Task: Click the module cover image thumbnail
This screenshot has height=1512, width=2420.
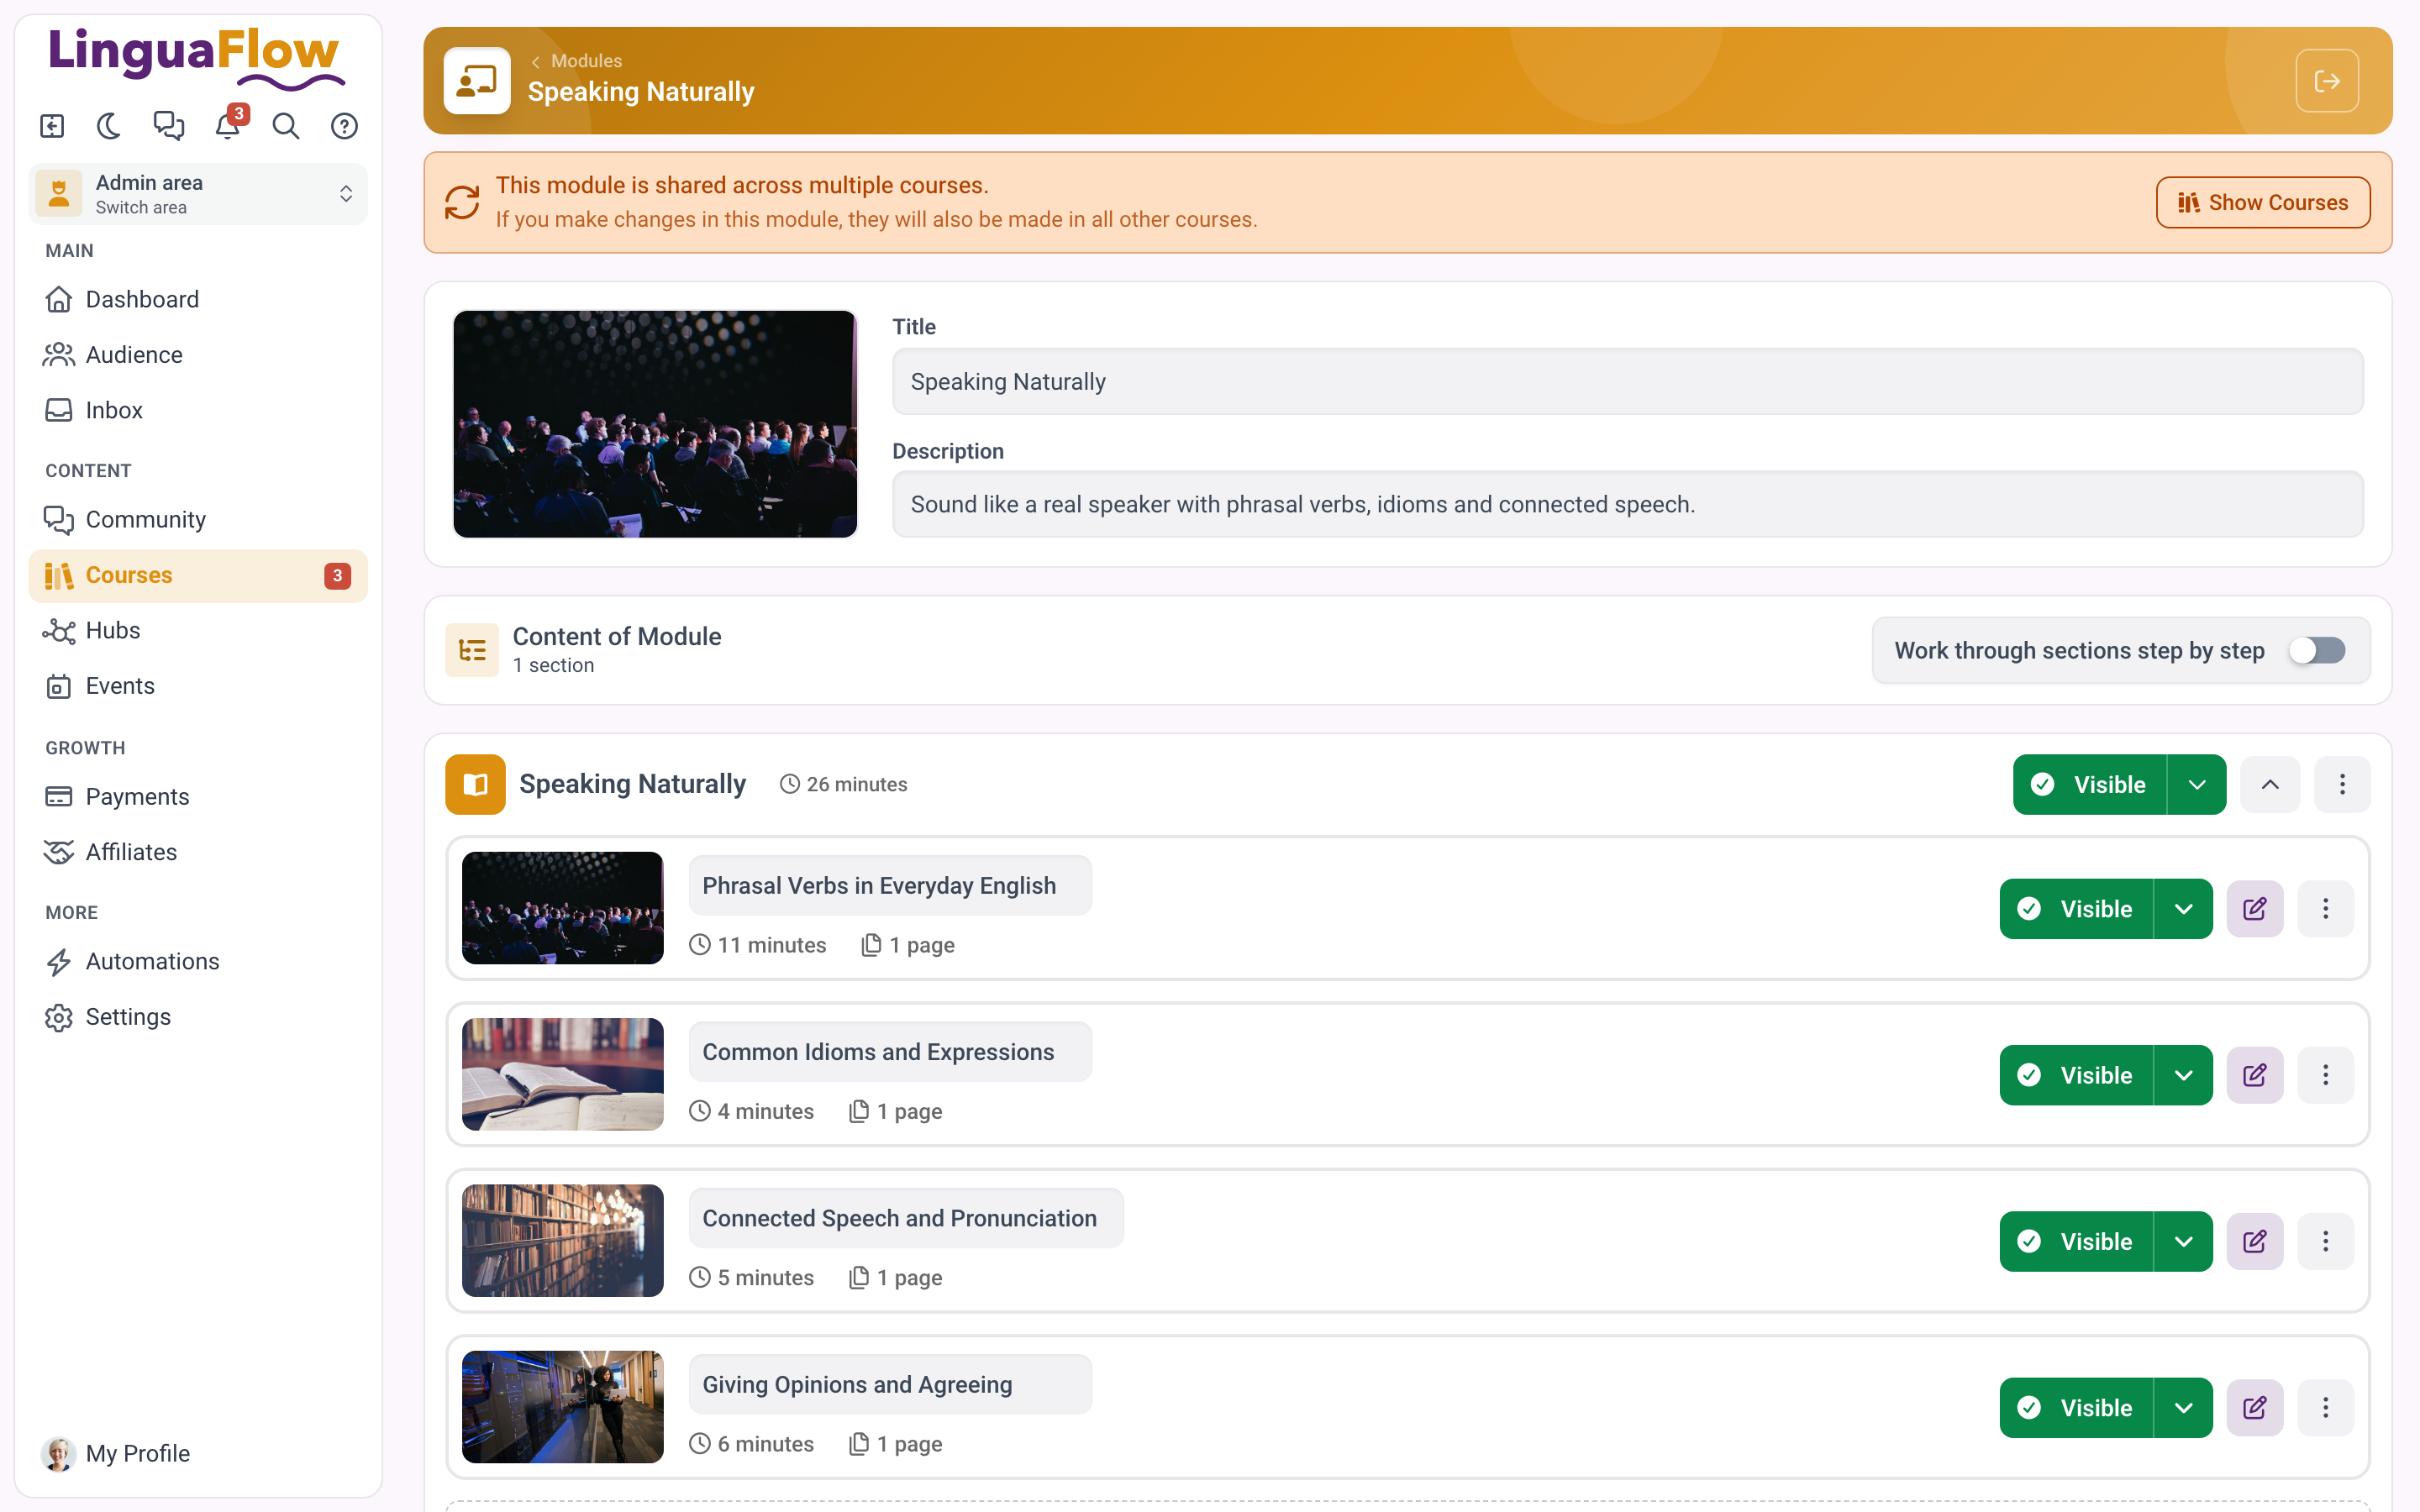Action: [655, 424]
